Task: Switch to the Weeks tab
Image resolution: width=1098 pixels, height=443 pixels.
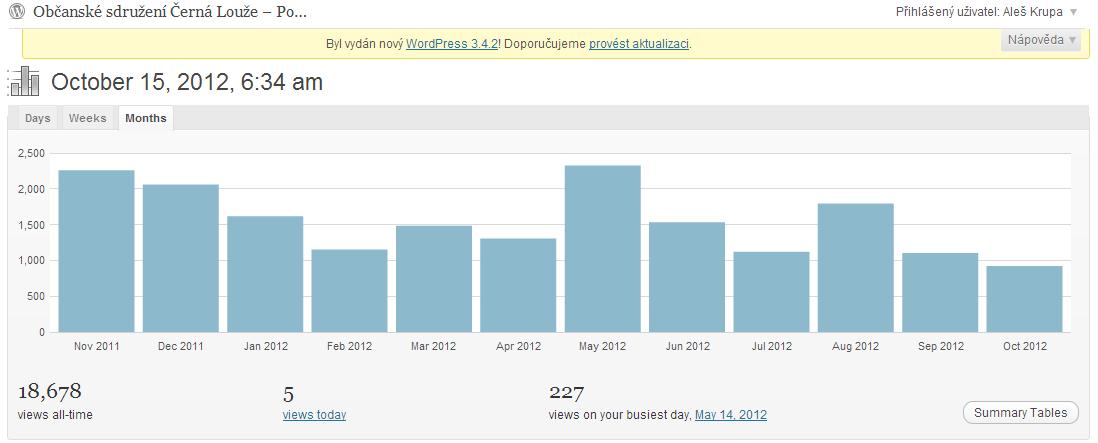Action: tap(87, 118)
